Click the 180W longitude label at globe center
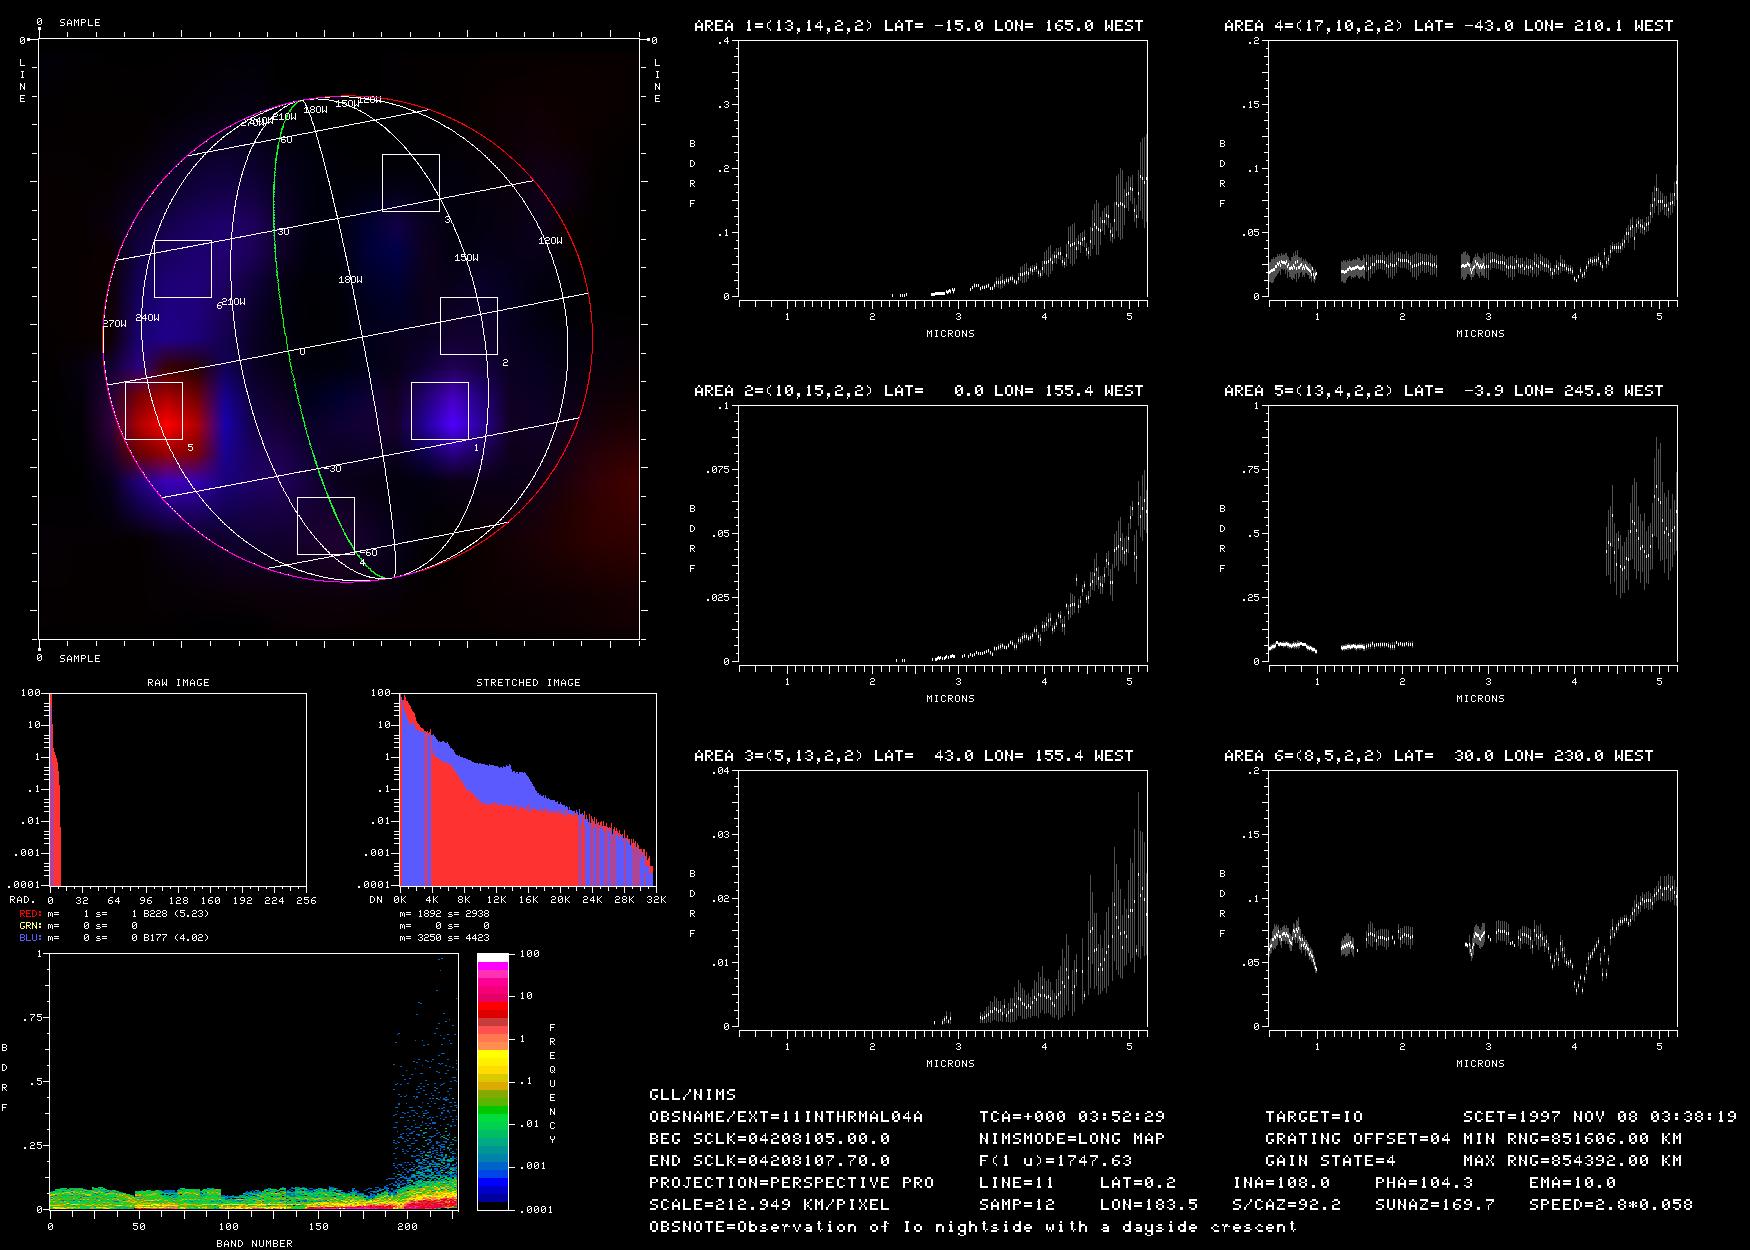 coord(349,280)
